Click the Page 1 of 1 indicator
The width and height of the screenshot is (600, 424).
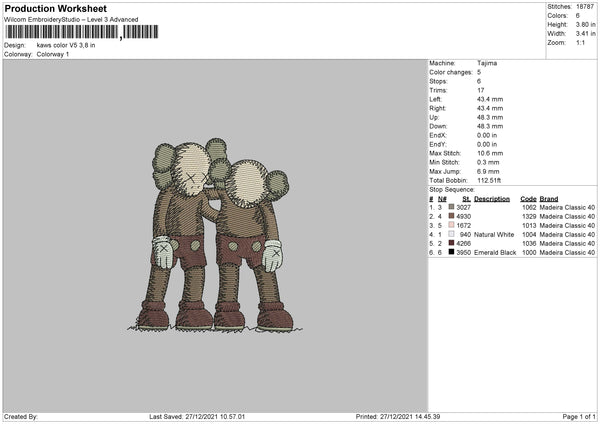579,417
